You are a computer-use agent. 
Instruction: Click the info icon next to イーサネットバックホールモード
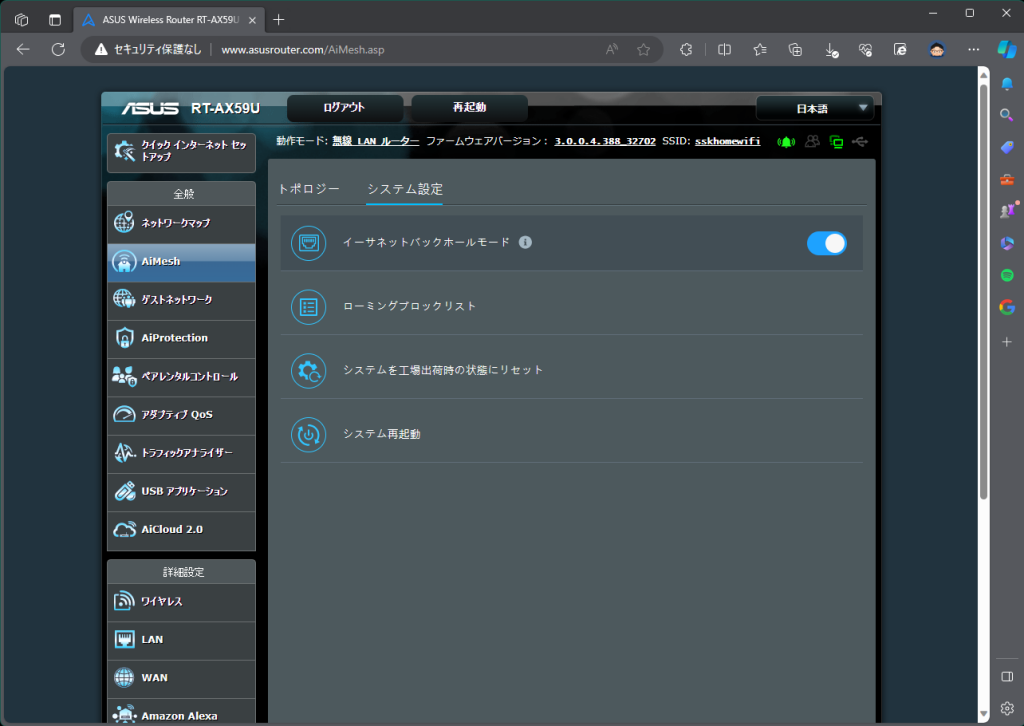coord(525,242)
